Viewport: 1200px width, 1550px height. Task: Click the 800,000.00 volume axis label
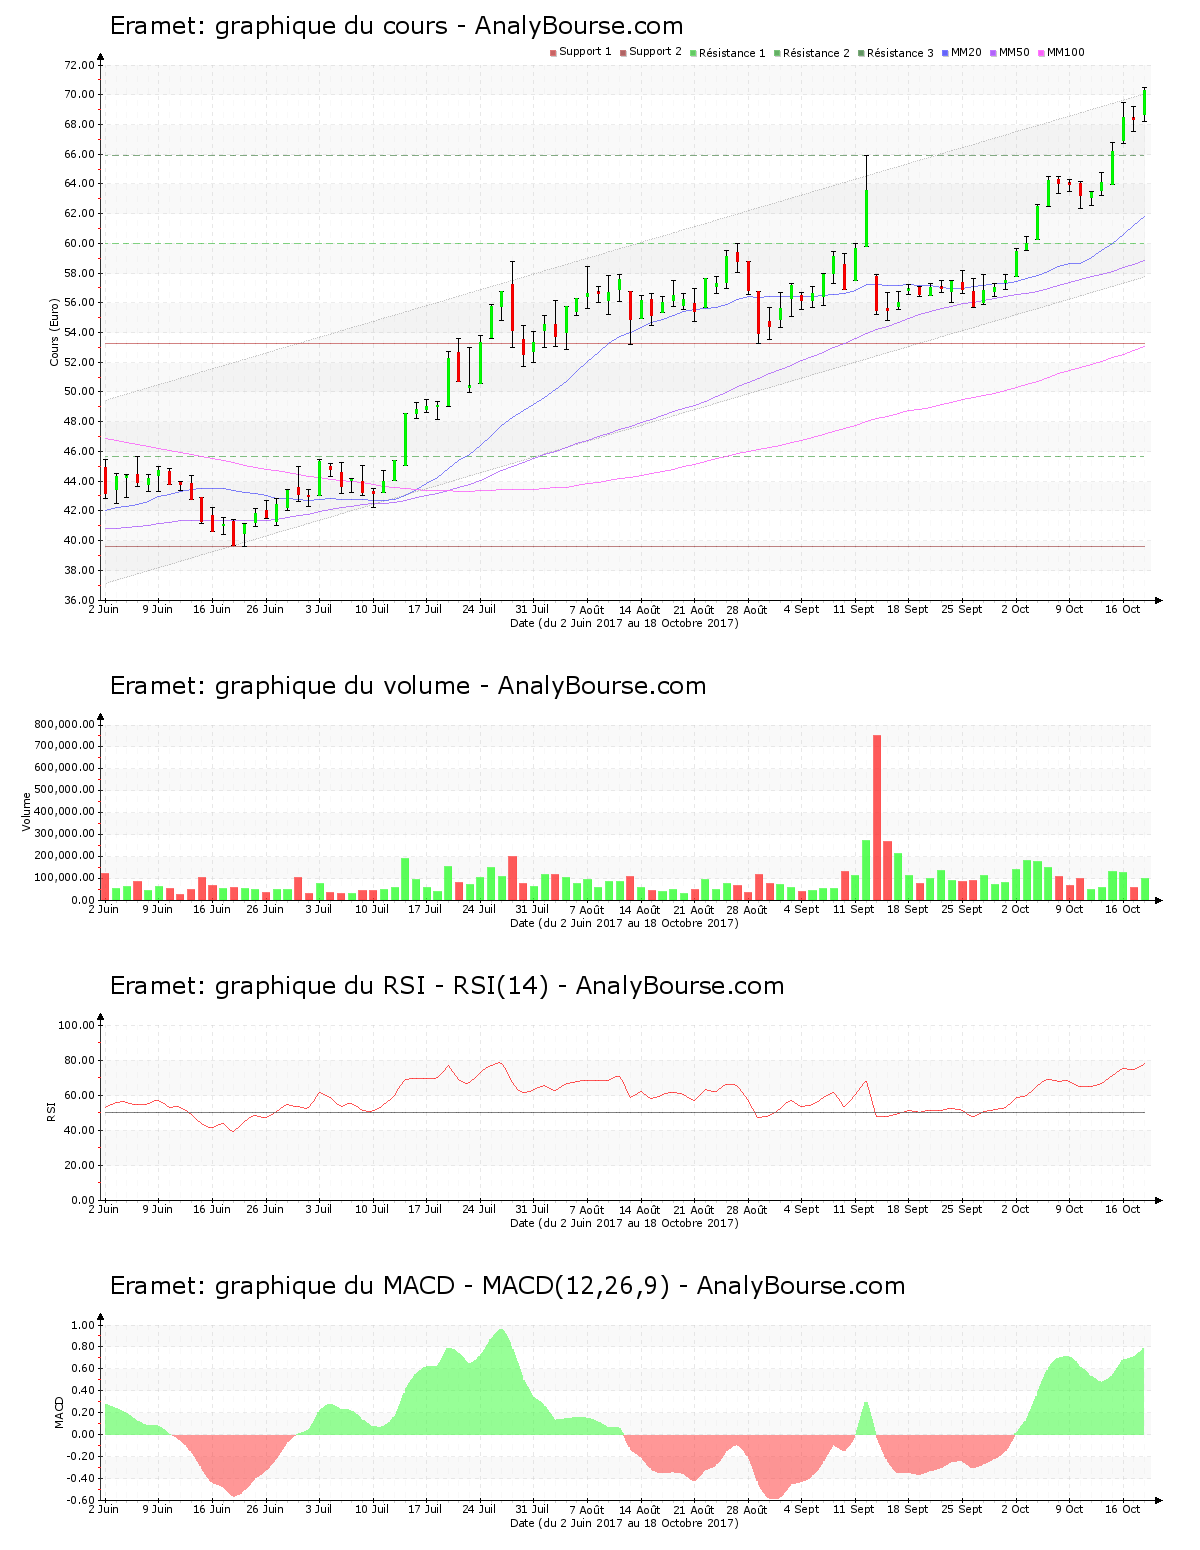[65, 724]
